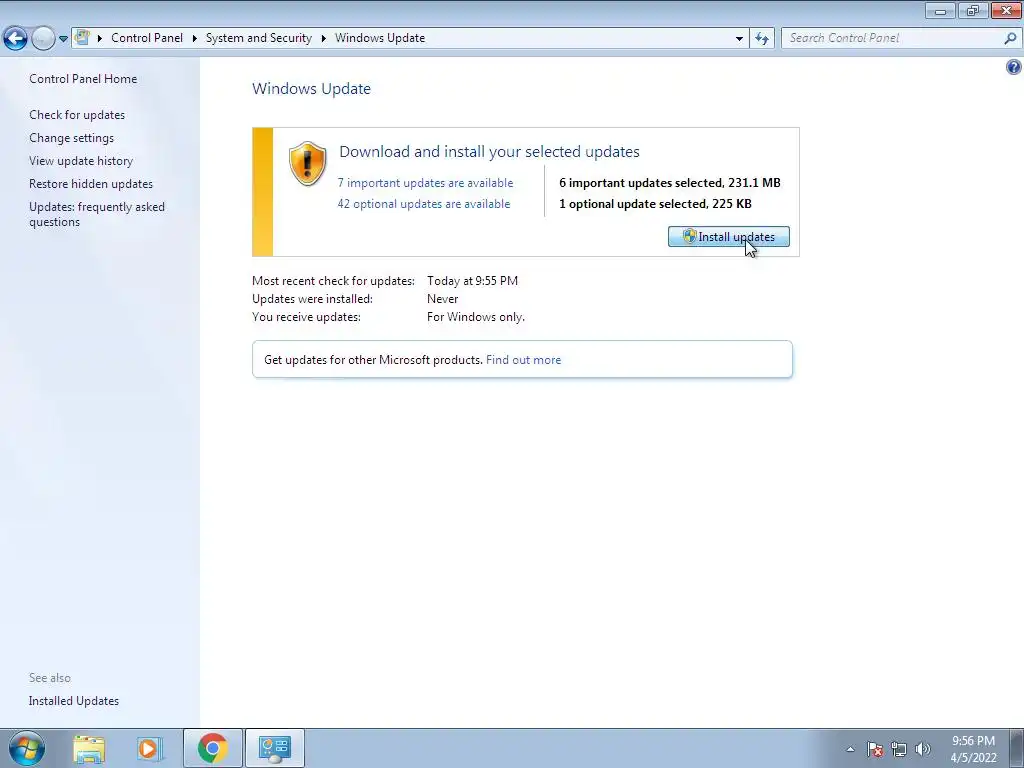The image size is (1024, 768).
Task: Click the yellow warning shield icon
Action: click(x=307, y=163)
